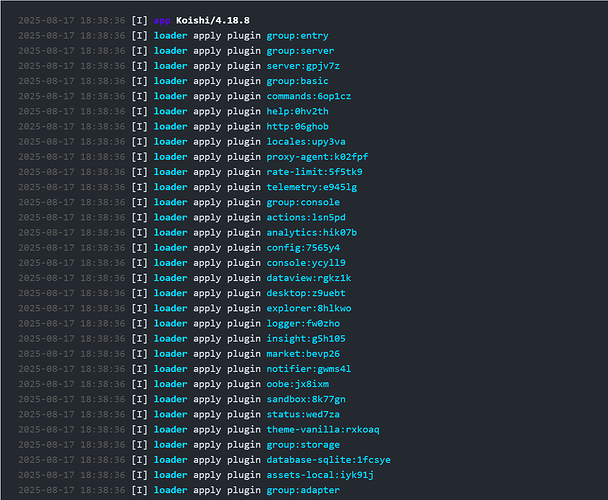The height and width of the screenshot is (500, 608).
Task: Click plugin name group:server
Action: click(300, 51)
